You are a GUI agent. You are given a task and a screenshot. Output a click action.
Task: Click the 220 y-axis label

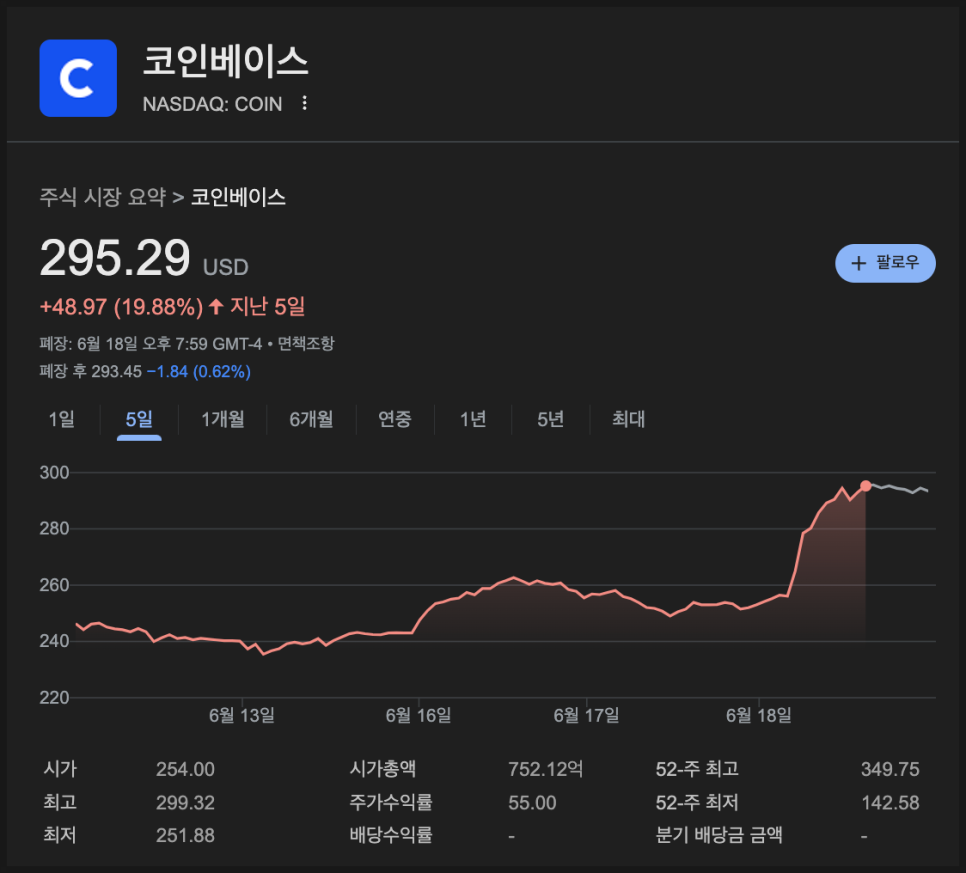54,697
